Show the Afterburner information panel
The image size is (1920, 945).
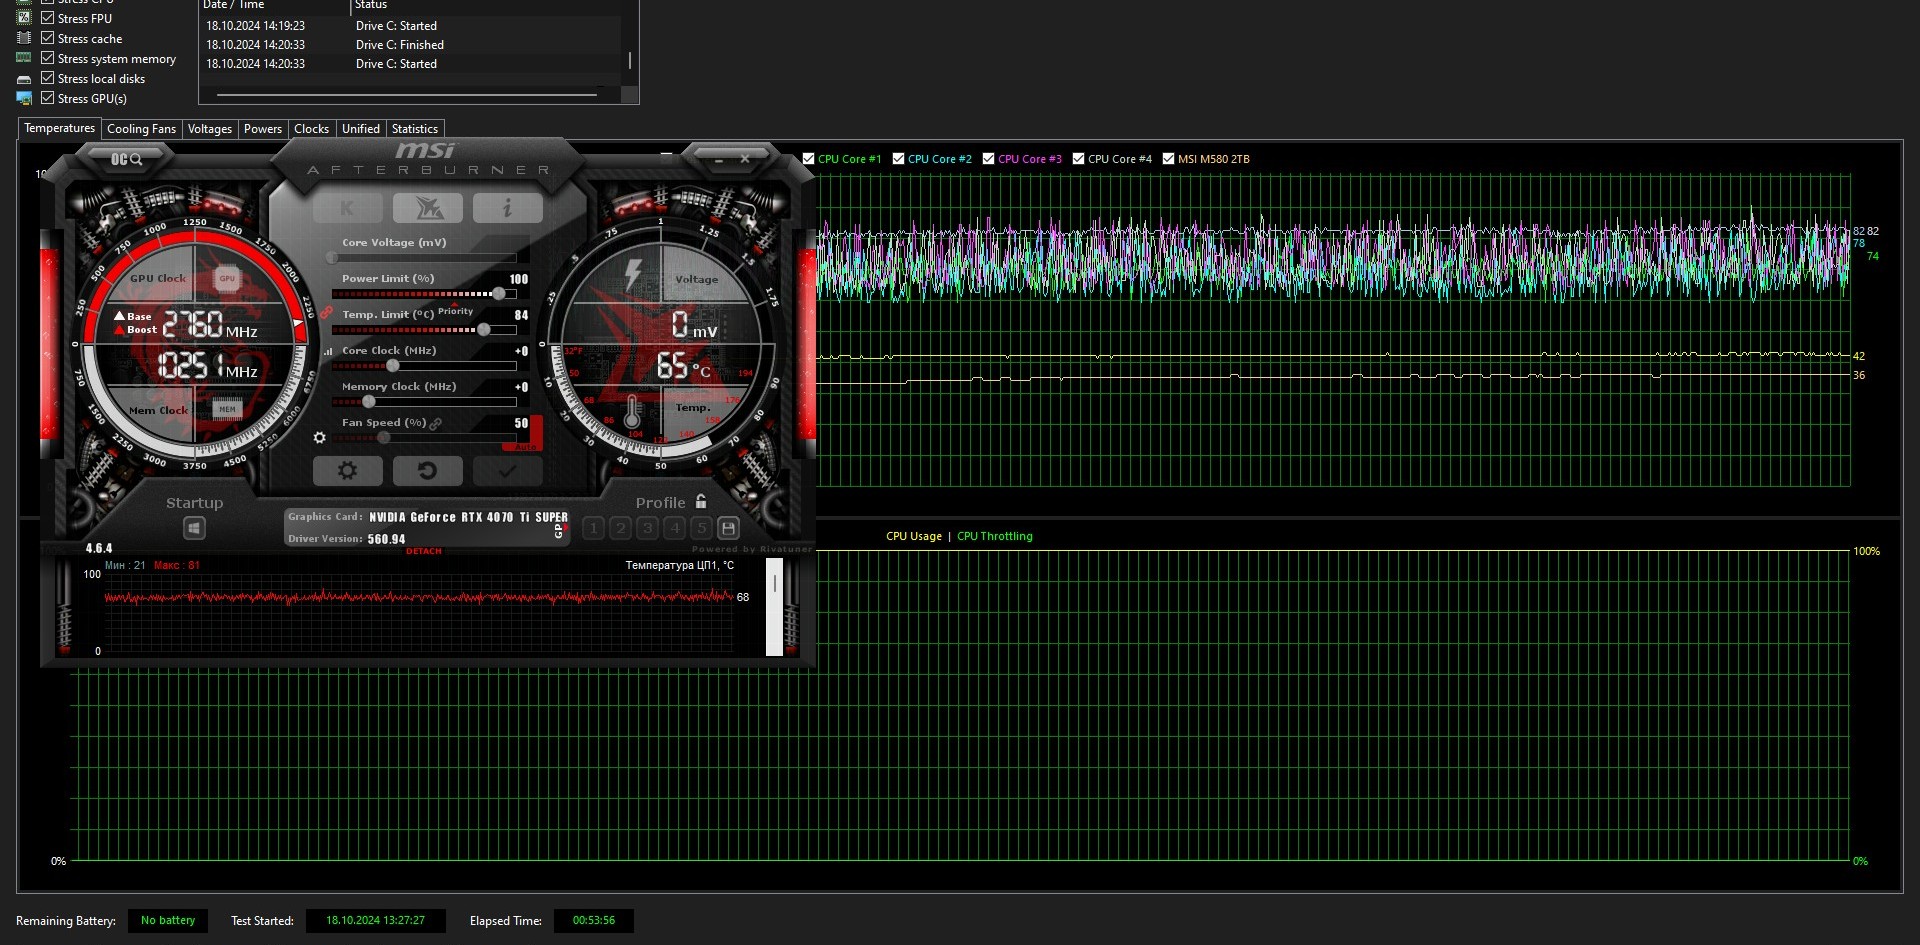pyautogui.click(x=507, y=208)
